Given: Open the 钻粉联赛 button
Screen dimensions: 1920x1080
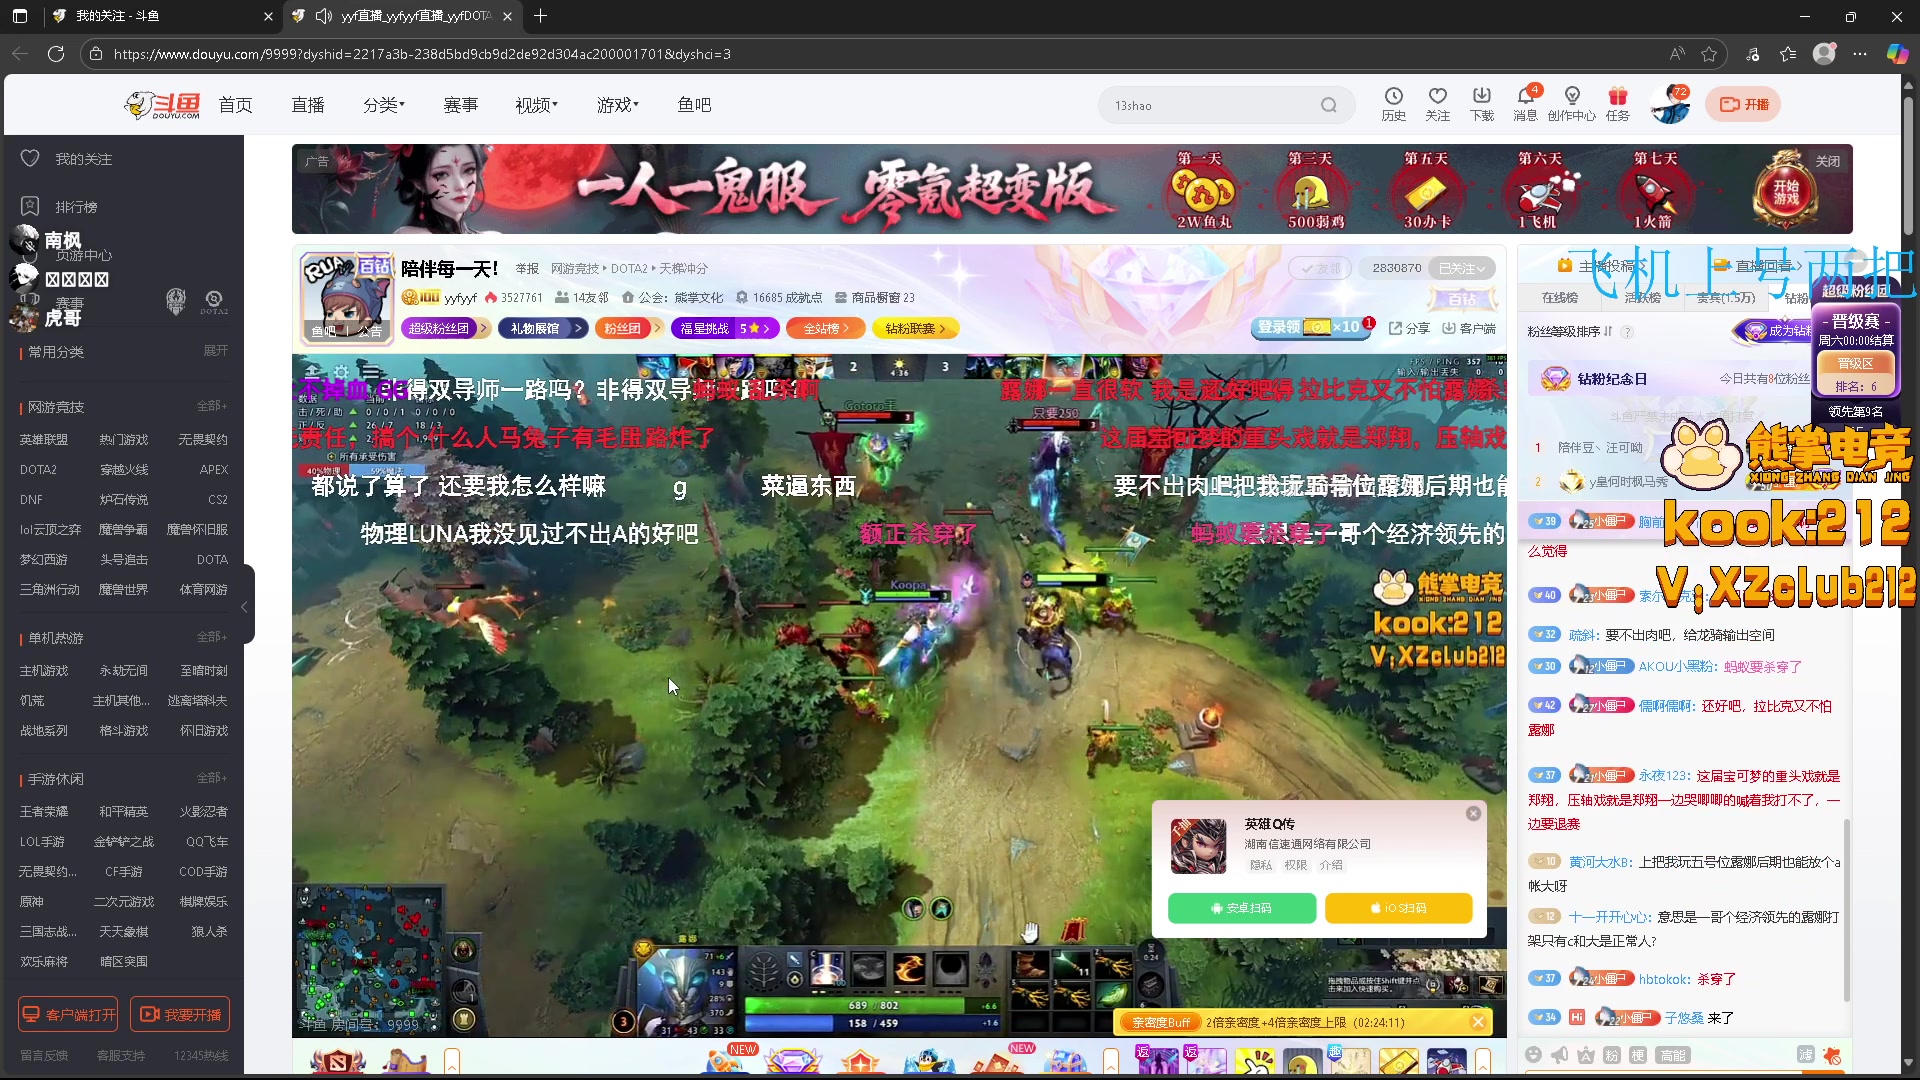Looking at the screenshot, I should tap(916, 328).
